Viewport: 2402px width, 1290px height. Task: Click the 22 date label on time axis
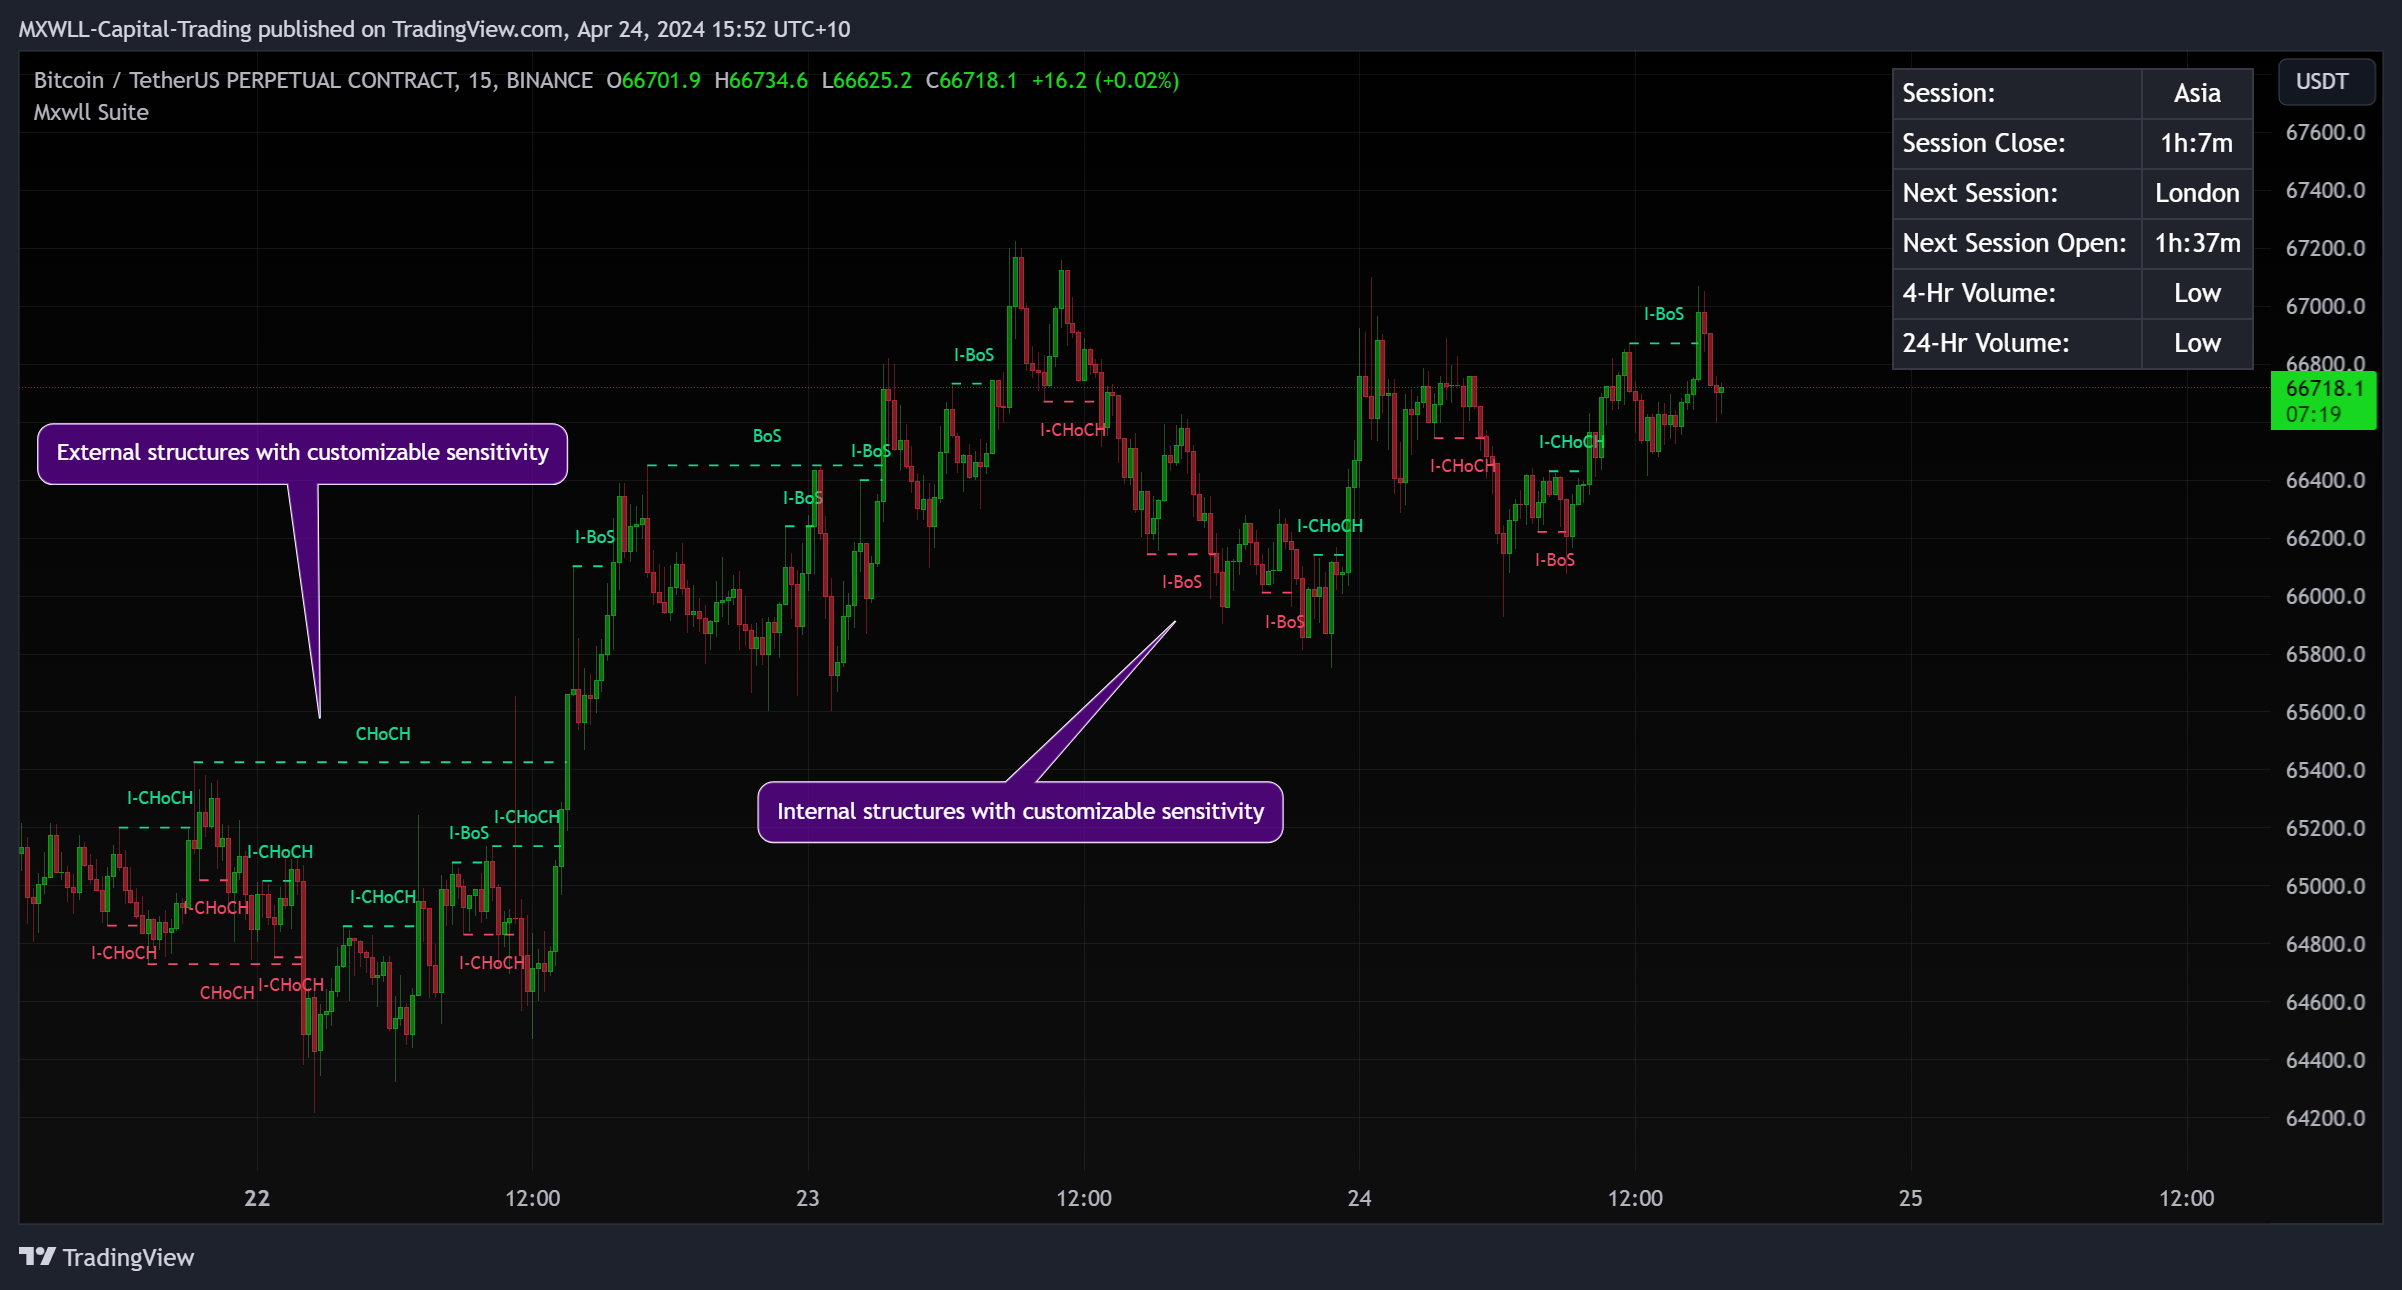pyautogui.click(x=257, y=1198)
